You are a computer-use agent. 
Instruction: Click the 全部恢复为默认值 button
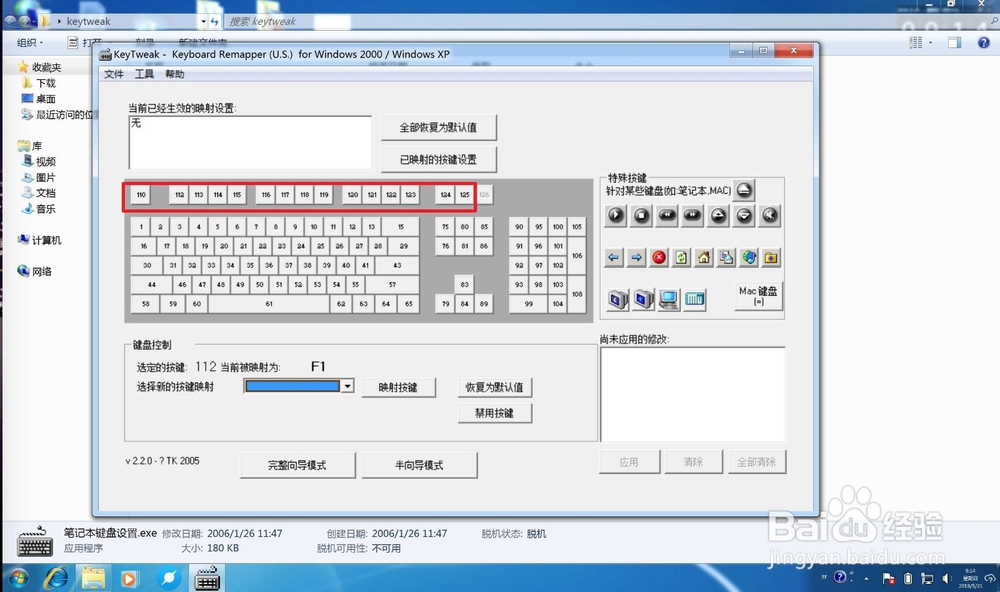pos(439,128)
